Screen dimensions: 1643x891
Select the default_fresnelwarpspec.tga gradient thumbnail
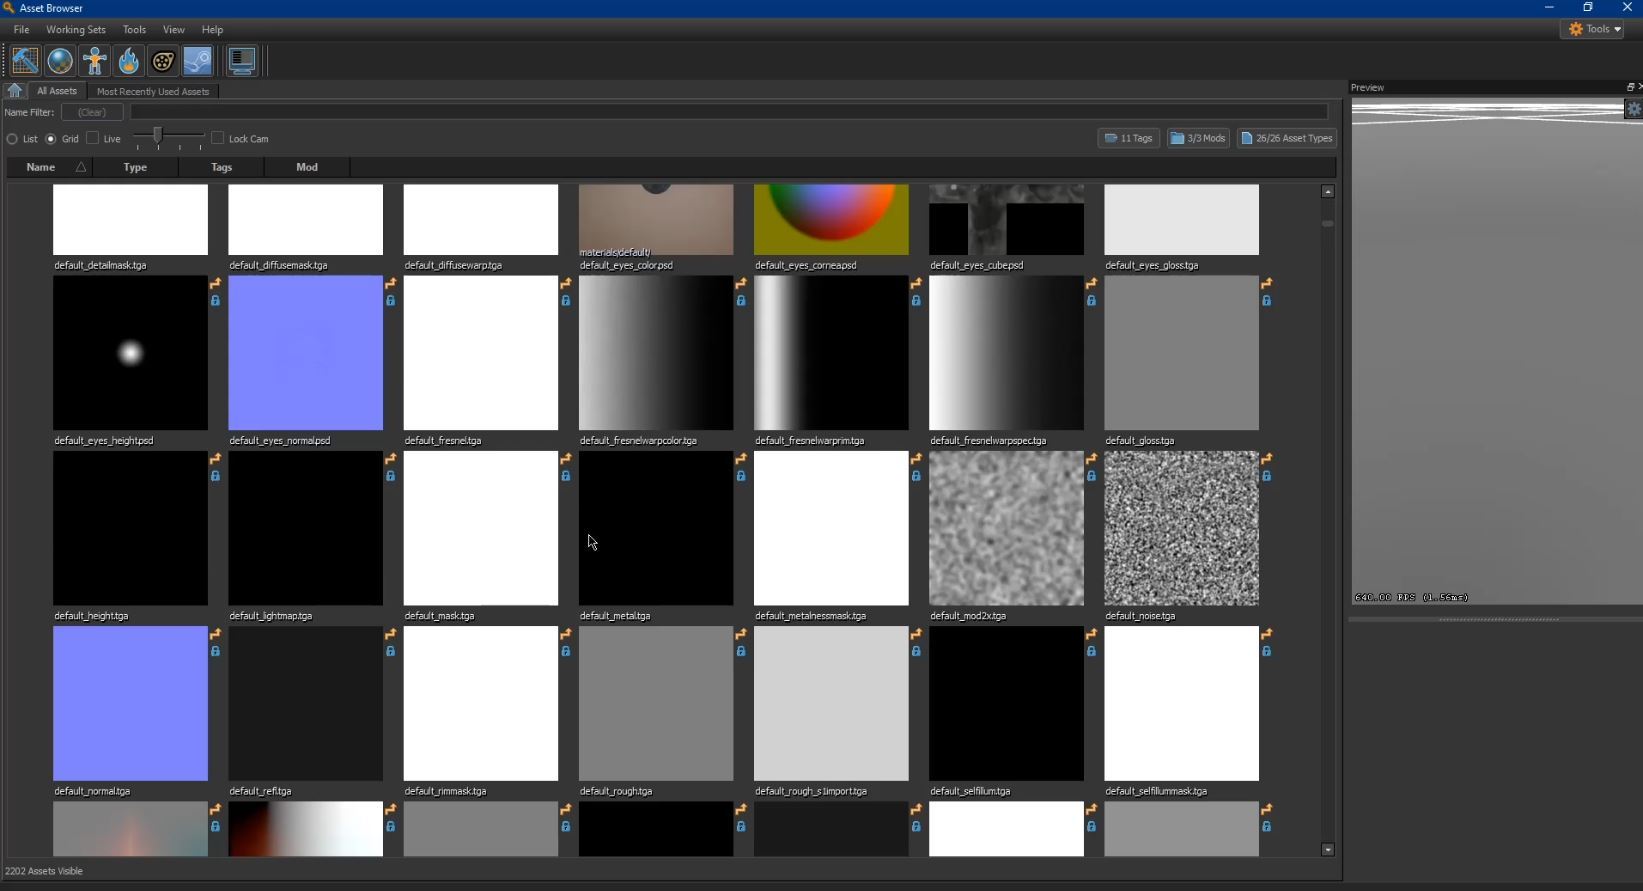pos(1006,353)
